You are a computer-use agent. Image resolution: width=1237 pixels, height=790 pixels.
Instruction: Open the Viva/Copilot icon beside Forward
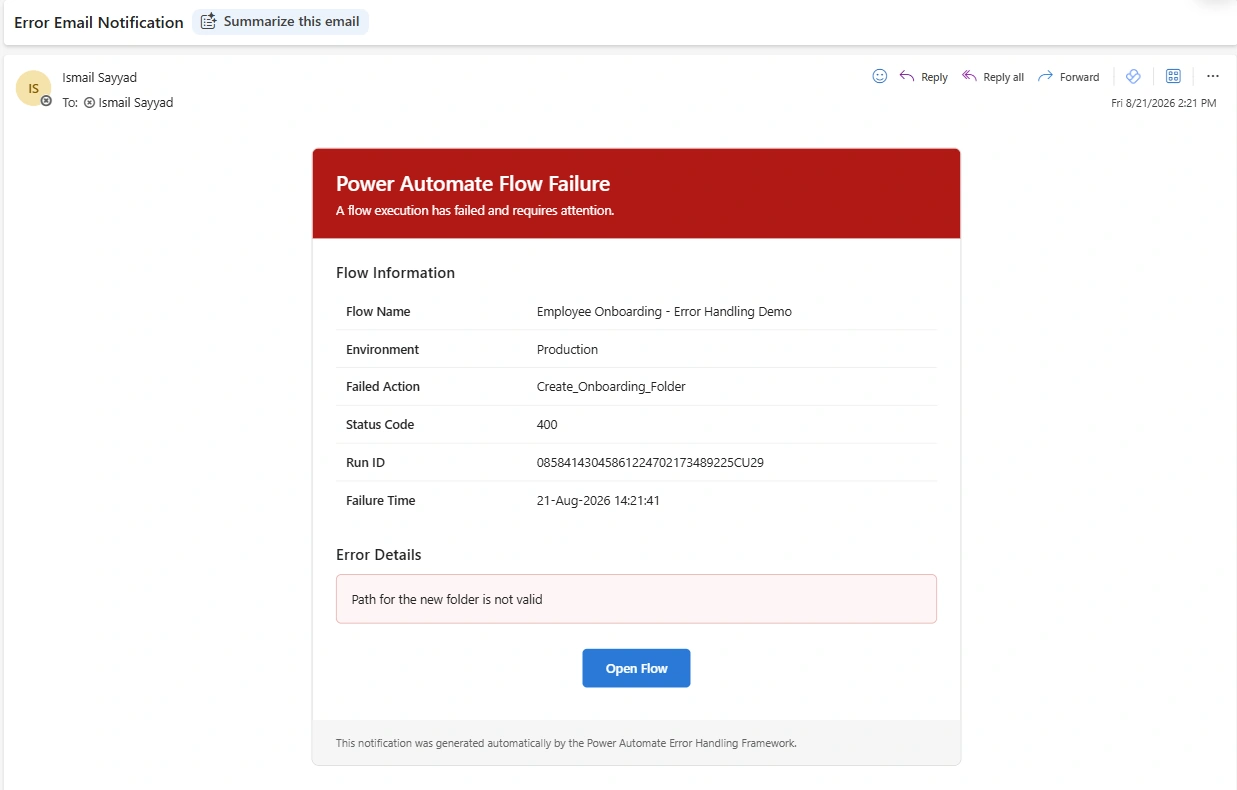tap(1133, 76)
